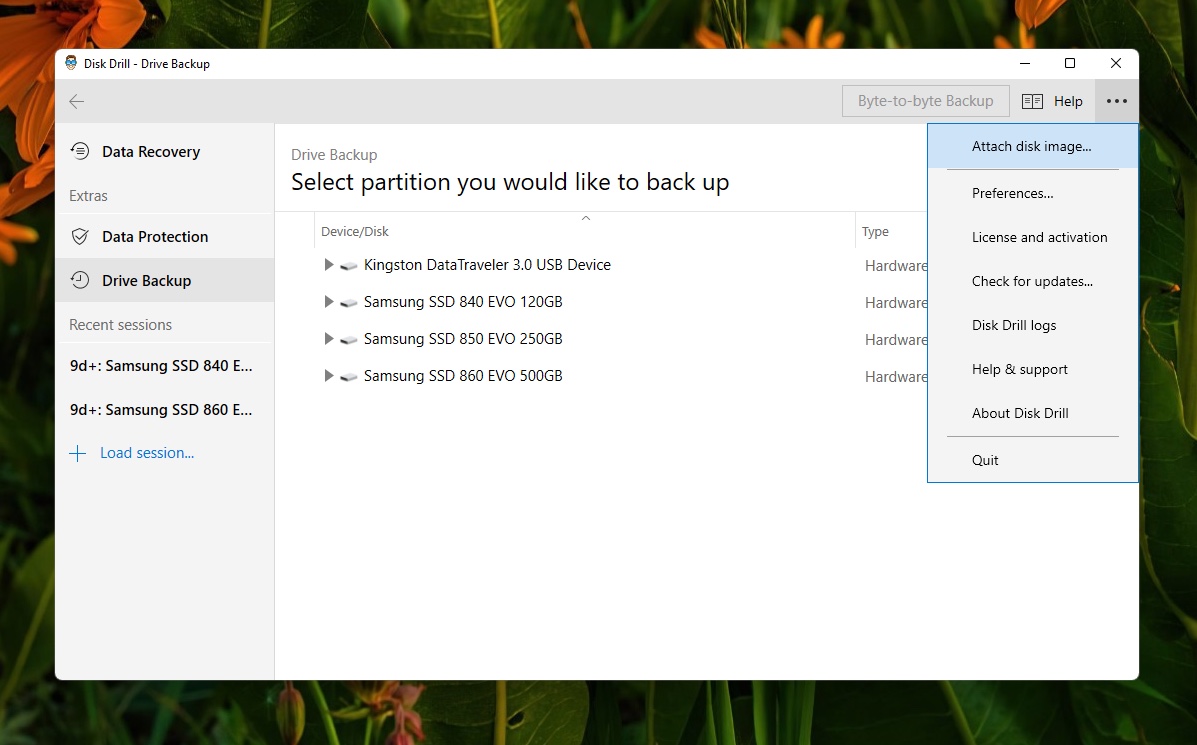The width and height of the screenshot is (1197, 745).
Task: Open recent session 9d+: Samsung SSD 840 E...
Action: coord(161,366)
